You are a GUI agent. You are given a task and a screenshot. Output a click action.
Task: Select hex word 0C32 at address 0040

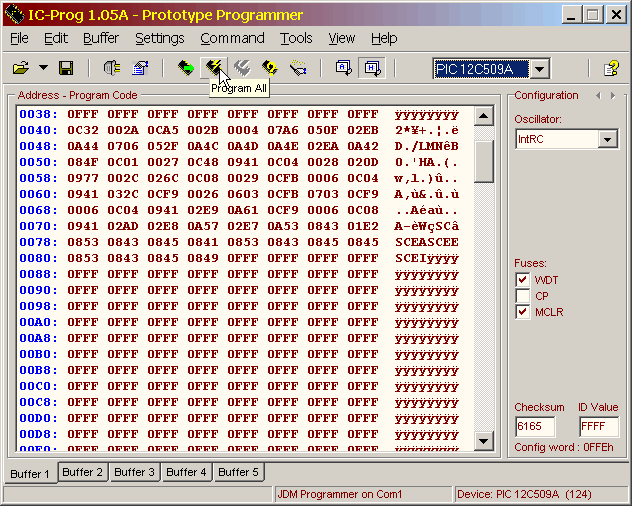coord(83,130)
